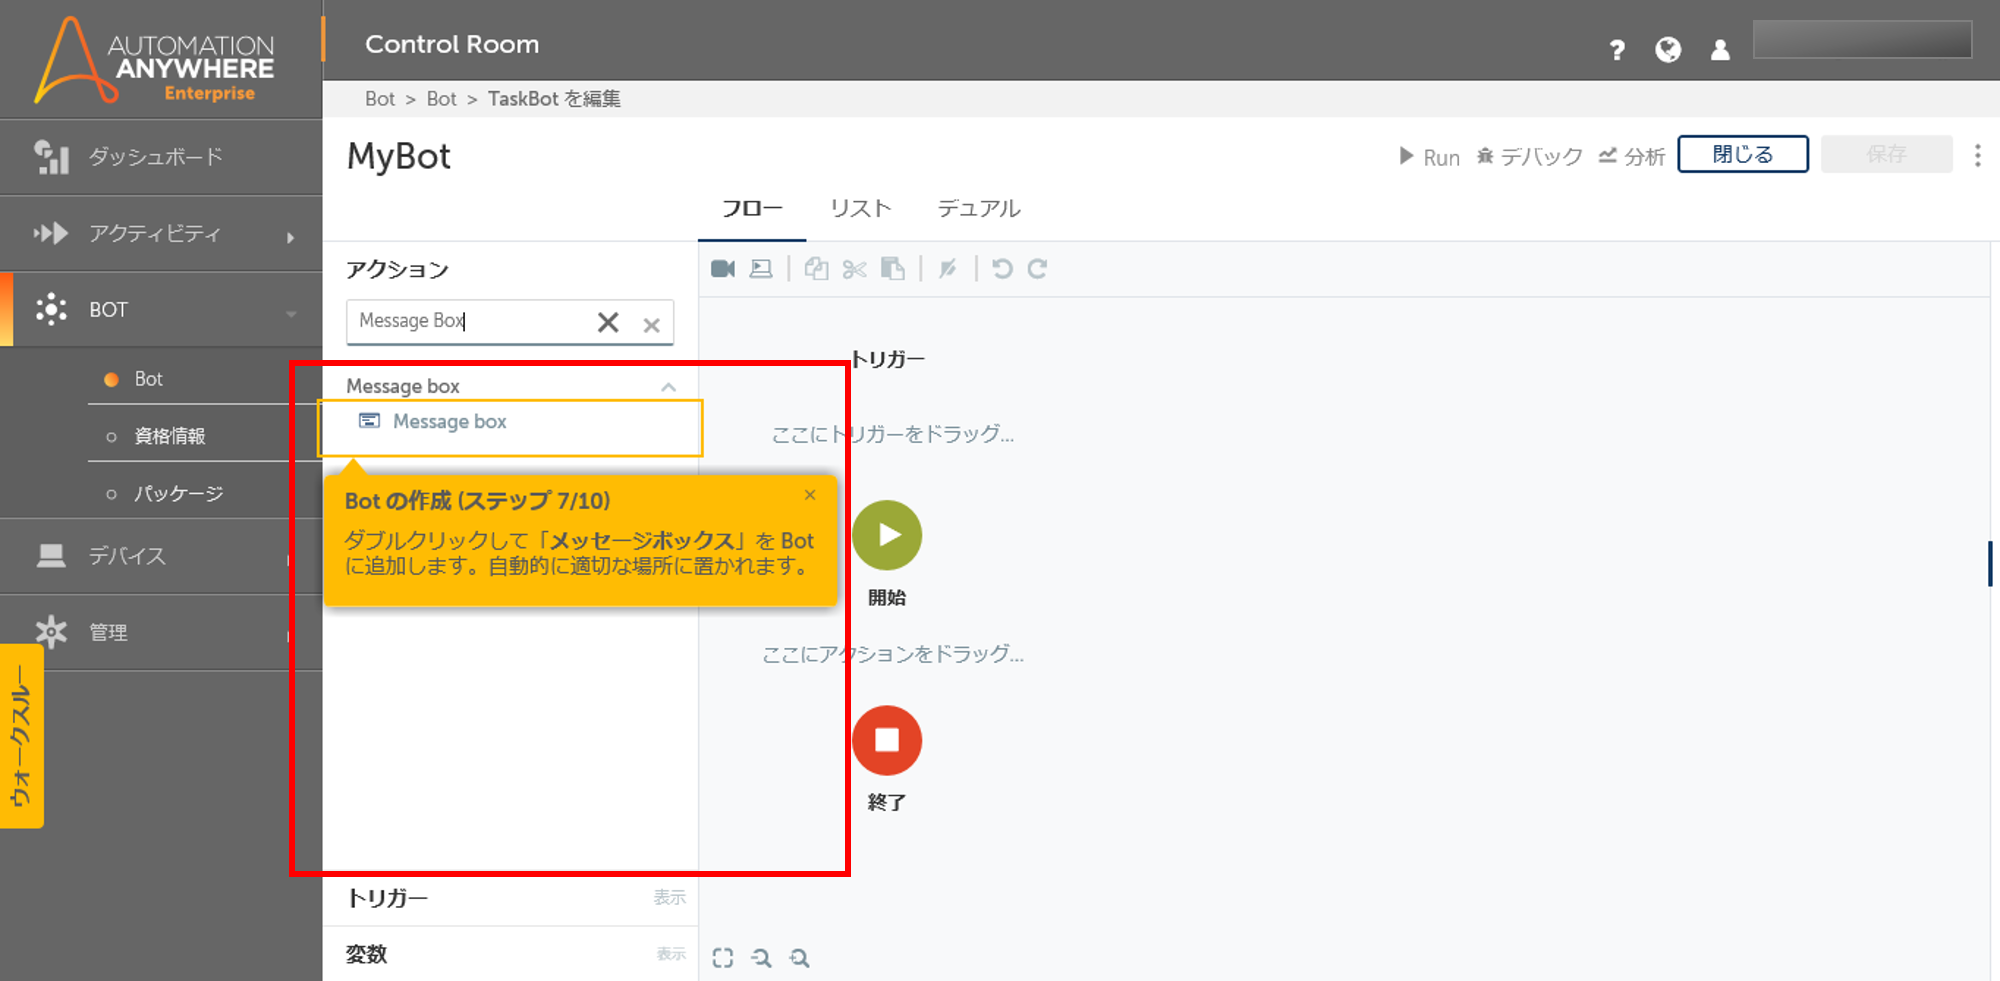Open パッケージ in the sidebar

pos(178,493)
